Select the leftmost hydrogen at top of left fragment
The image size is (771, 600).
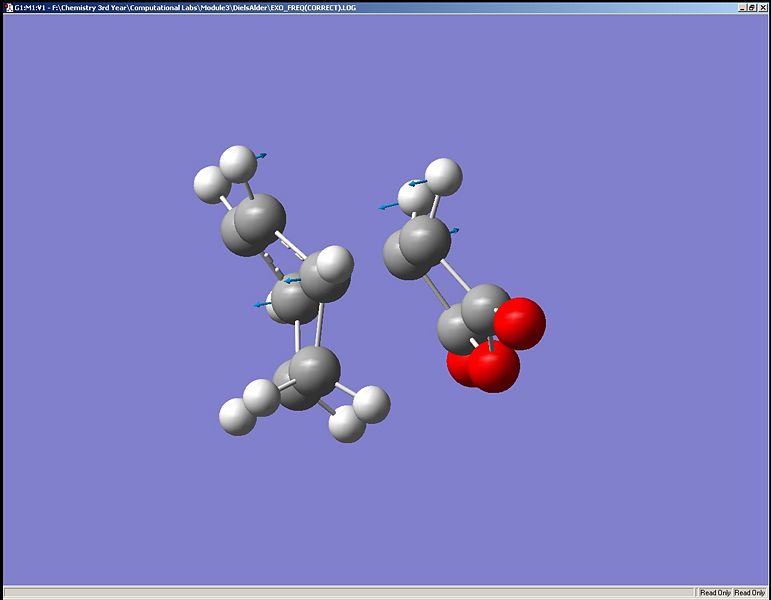point(211,184)
